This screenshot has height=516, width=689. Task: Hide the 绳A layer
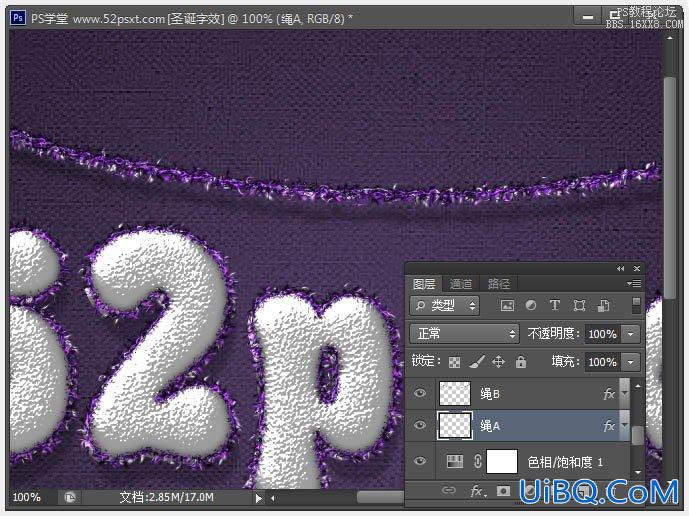(x=420, y=425)
